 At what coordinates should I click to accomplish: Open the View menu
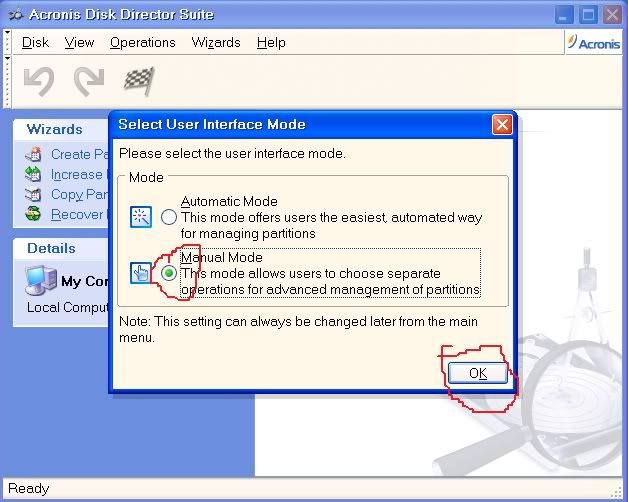(x=79, y=42)
